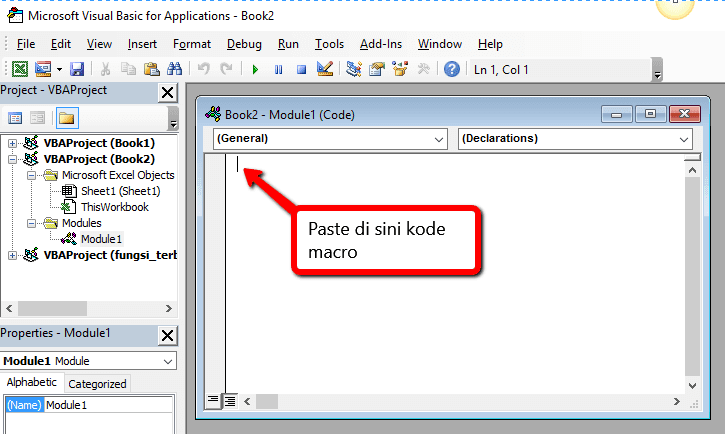Open Find with binoculars icon
Viewport: 725px width, 434px height.
tap(174, 69)
